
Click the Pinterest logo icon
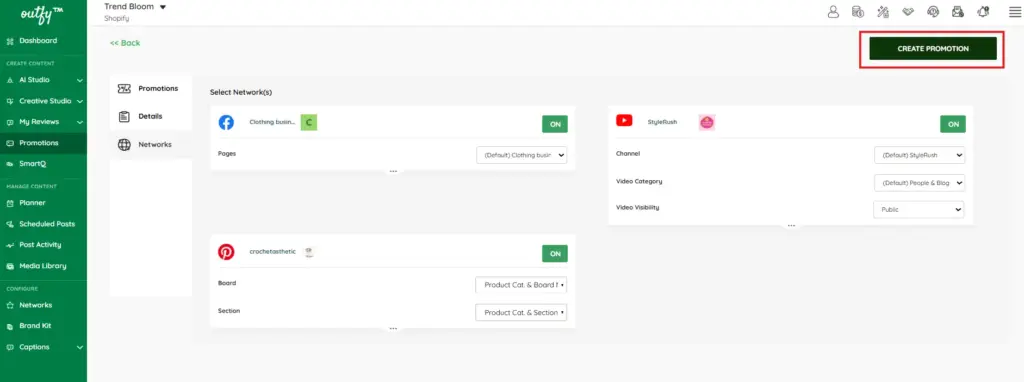pyautogui.click(x=226, y=252)
